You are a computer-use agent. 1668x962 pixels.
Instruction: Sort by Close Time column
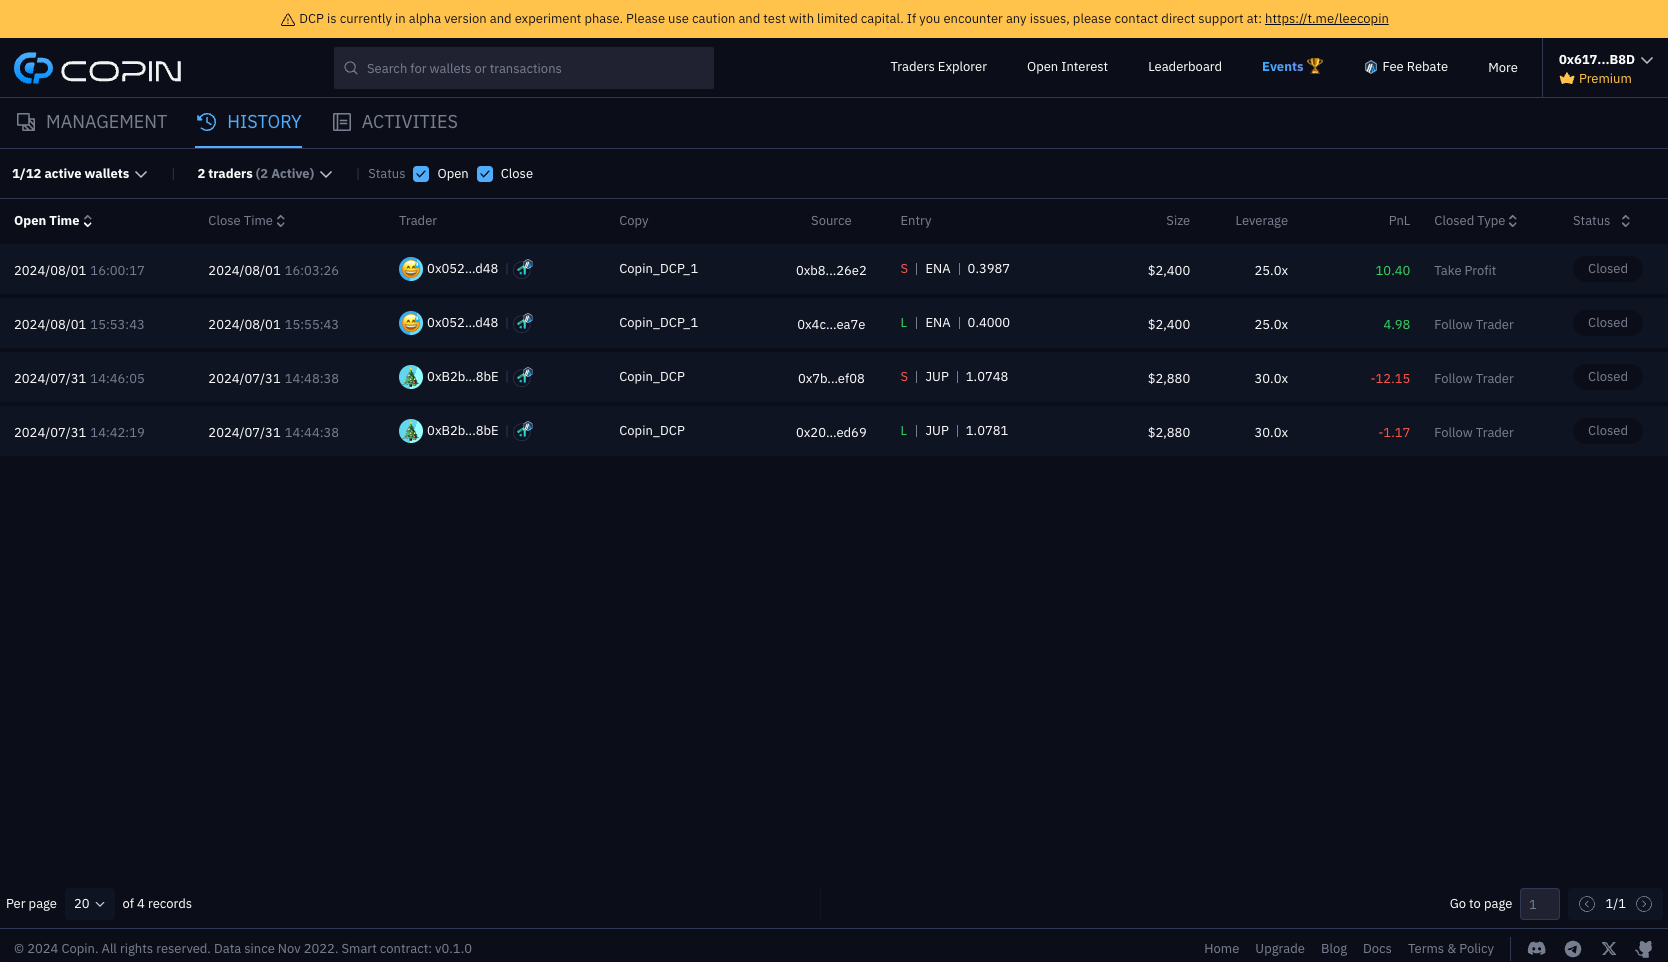pos(246,221)
